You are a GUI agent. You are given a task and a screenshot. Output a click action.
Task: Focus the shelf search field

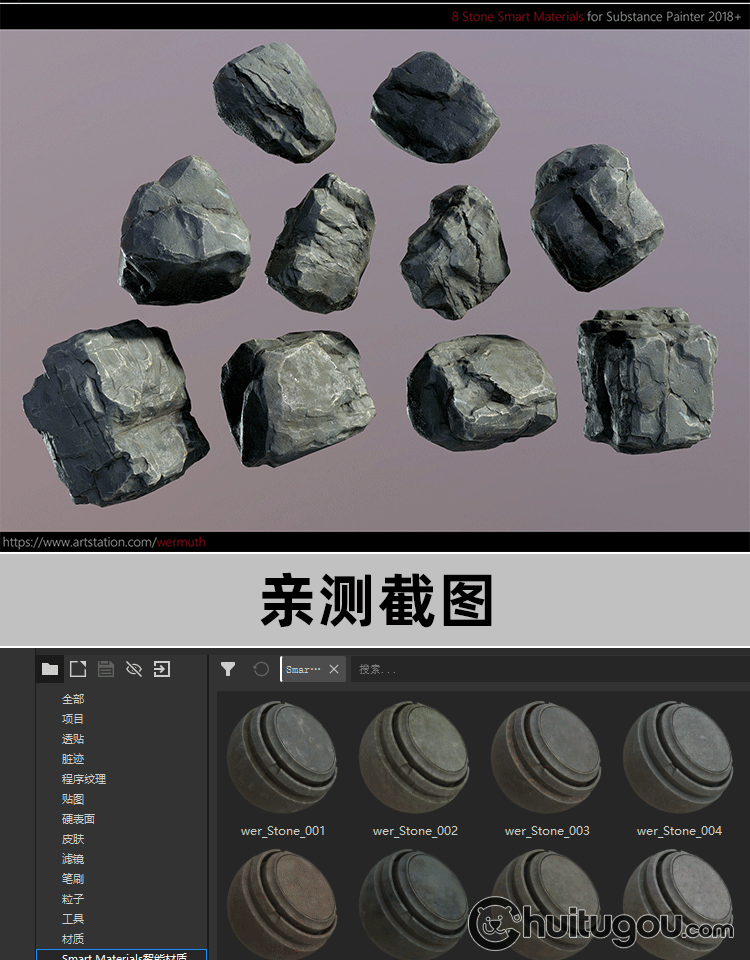tap(548, 669)
